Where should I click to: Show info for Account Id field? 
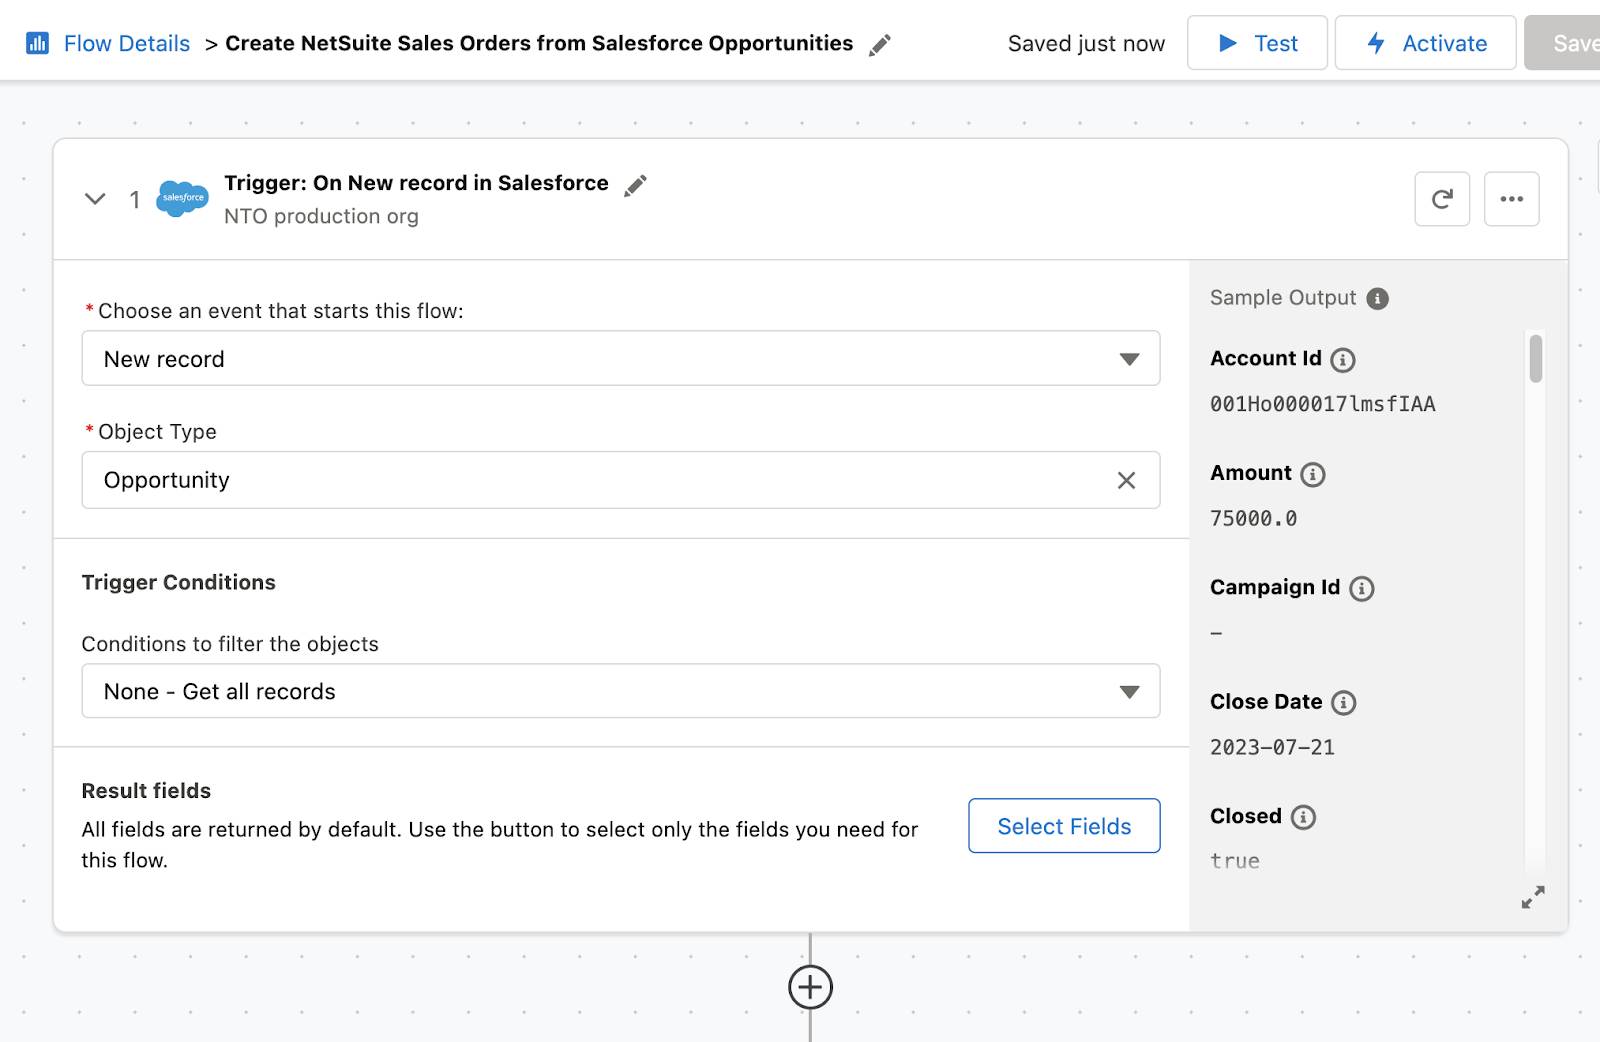(1343, 360)
